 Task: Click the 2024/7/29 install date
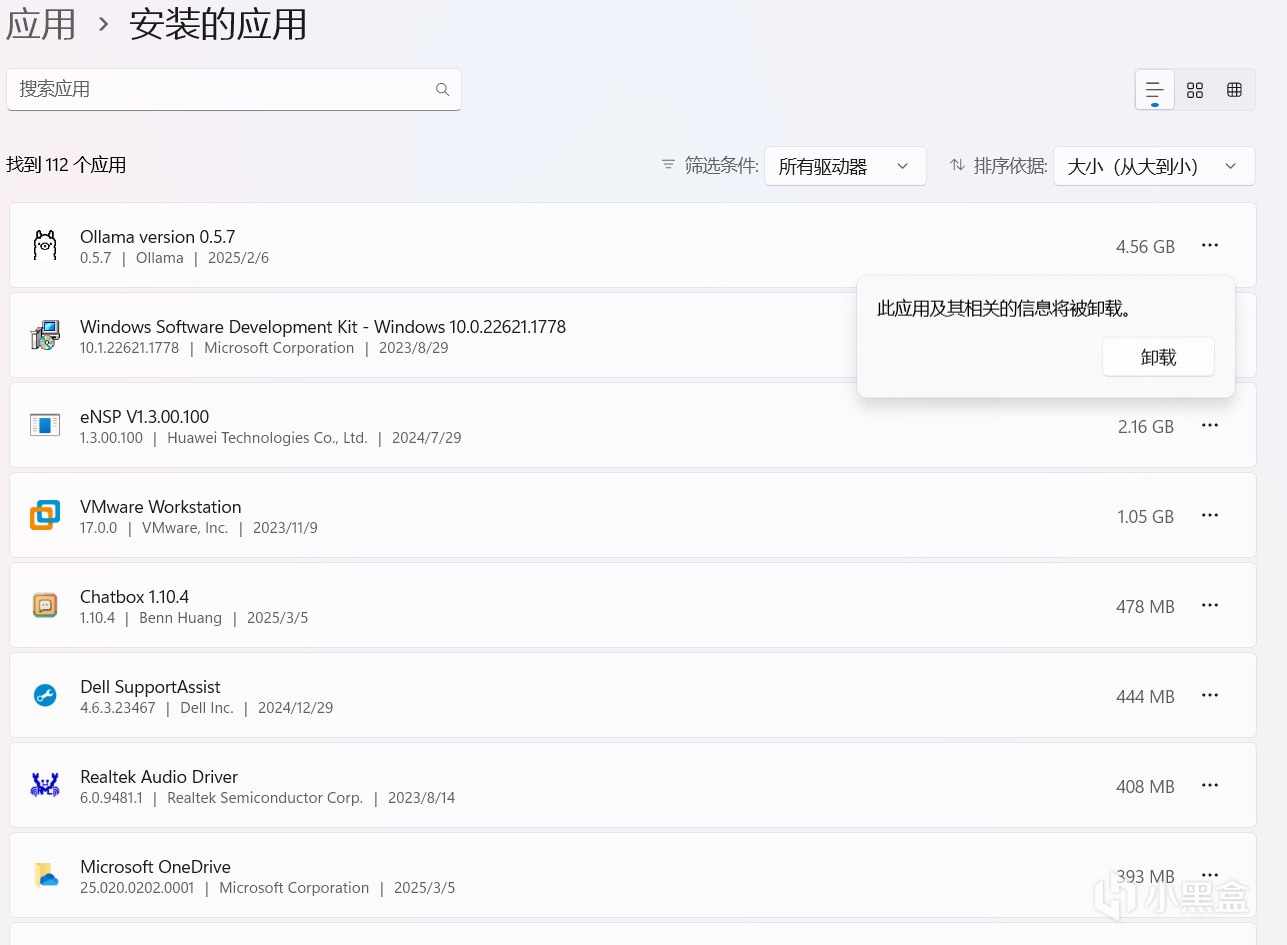coord(427,438)
